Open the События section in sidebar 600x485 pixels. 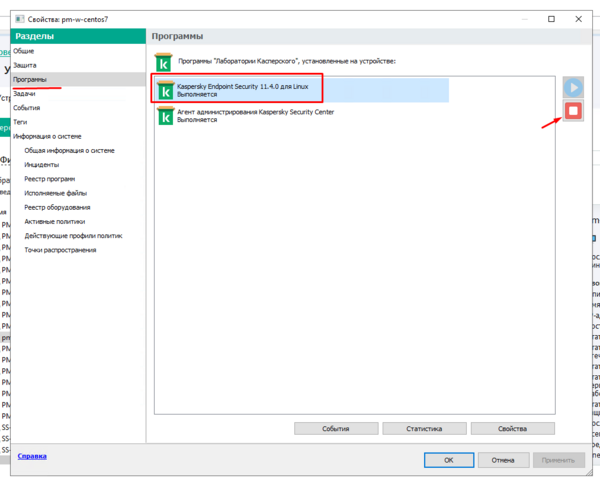[26, 108]
